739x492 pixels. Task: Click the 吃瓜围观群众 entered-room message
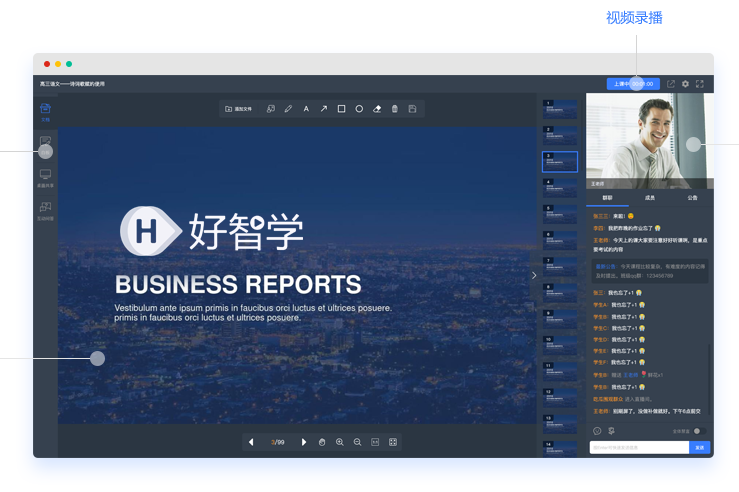(x=622, y=399)
